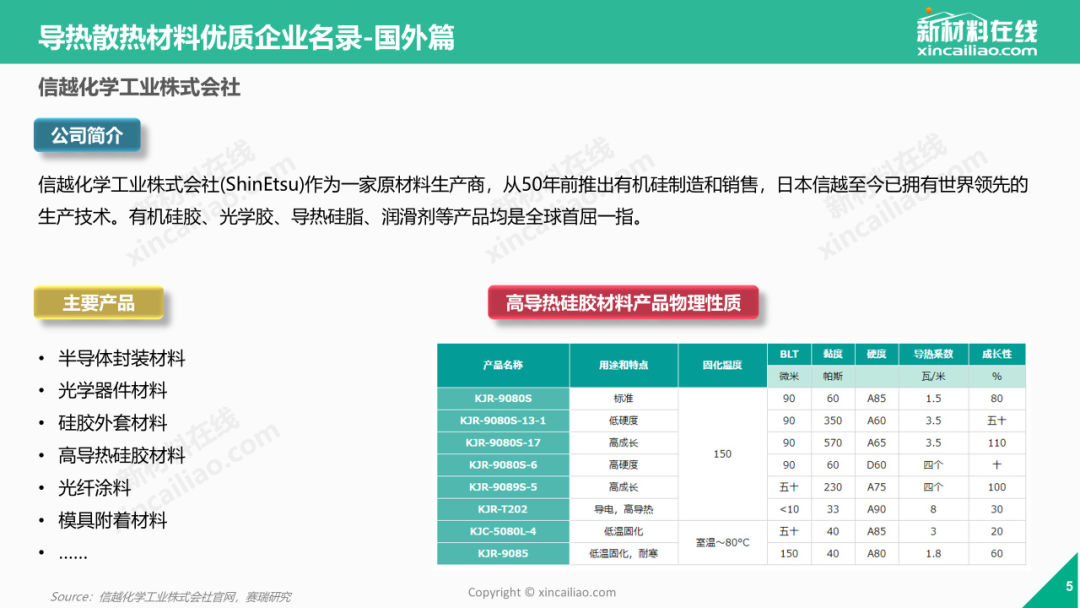Click the 高硬度 feature cell
Screen dimensions: 1080x608
(x=623, y=465)
